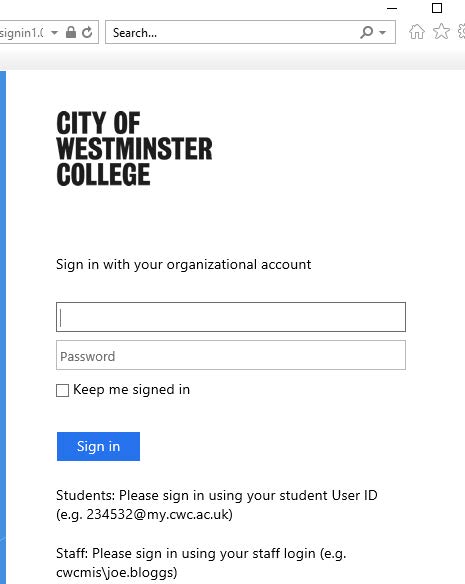This screenshot has height=584, width=465.
Task: Refresh the page using the reload icon
Action: 87,32
